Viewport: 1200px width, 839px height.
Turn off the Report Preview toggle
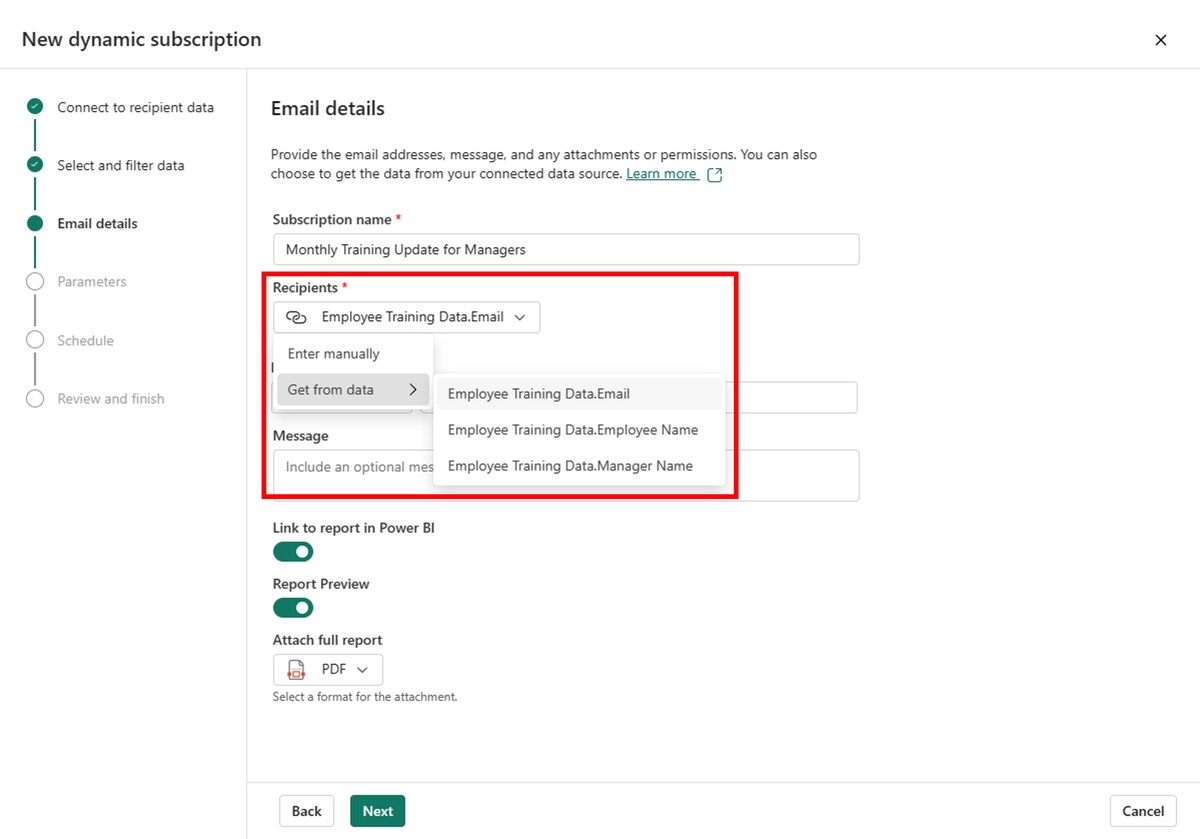[x=293, y=608]
